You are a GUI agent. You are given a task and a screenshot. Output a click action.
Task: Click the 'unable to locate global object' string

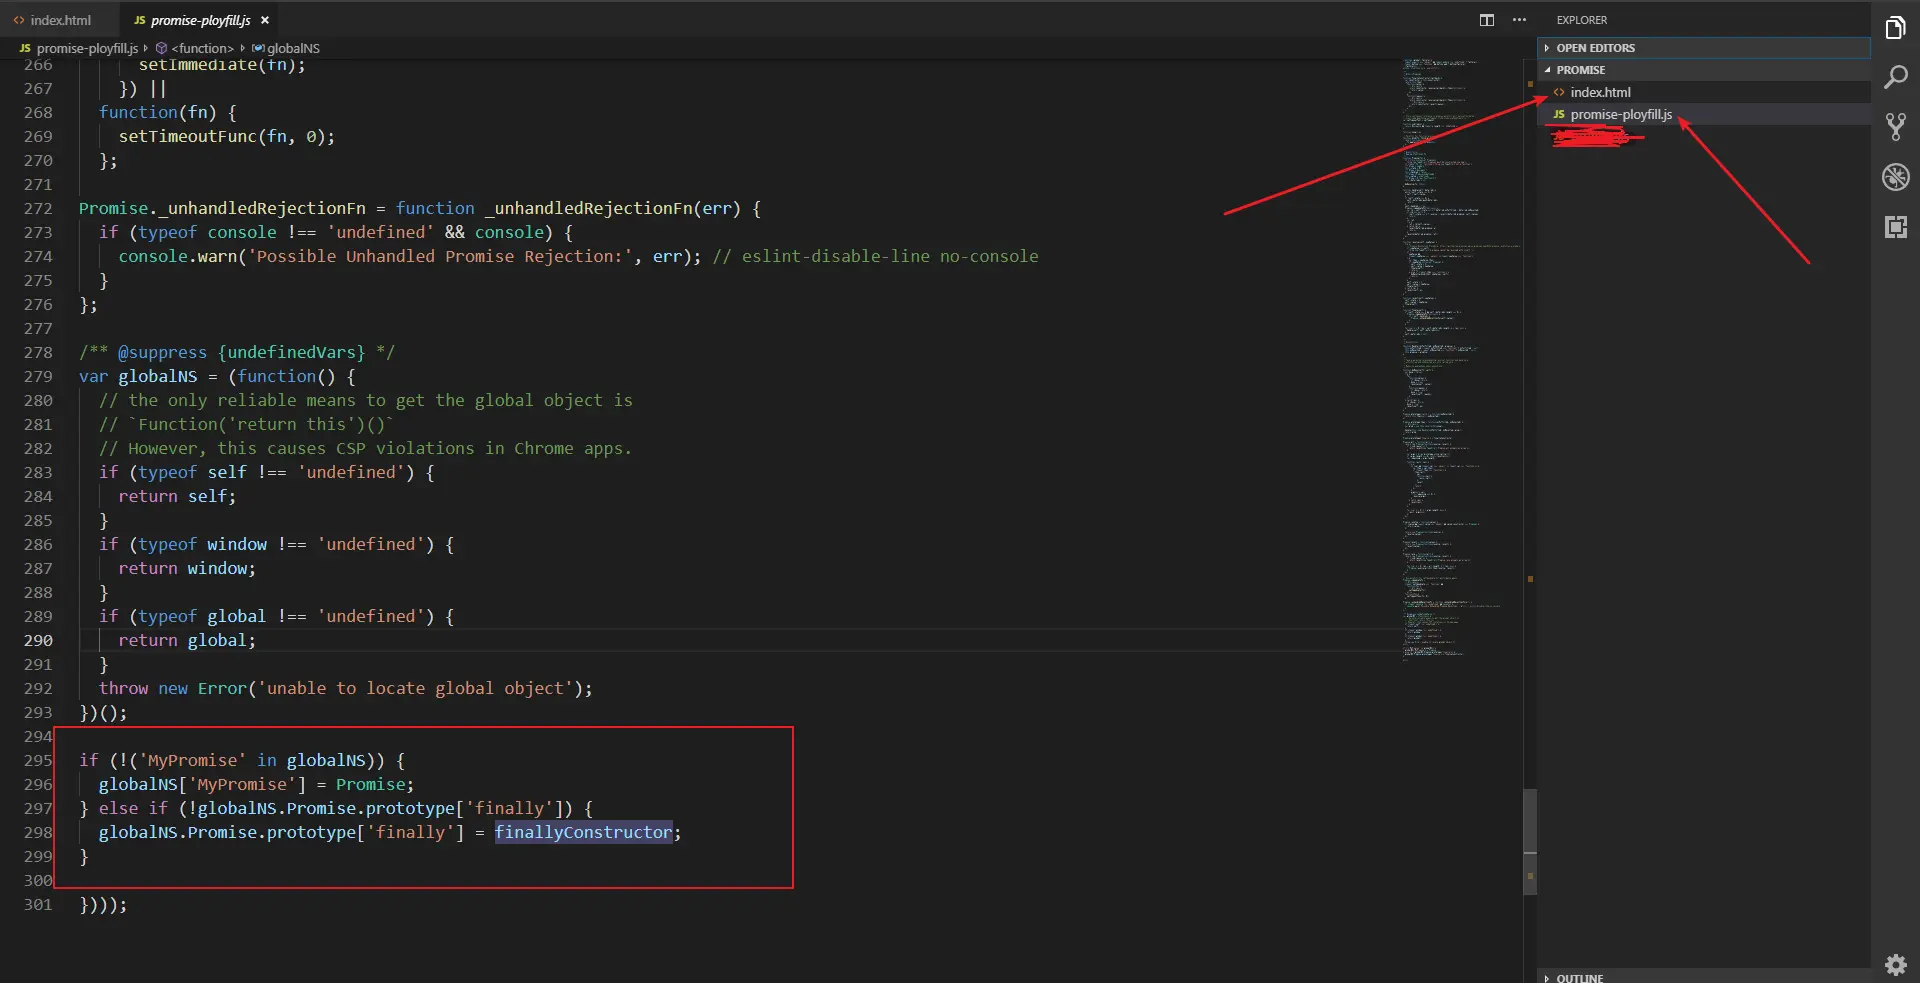415,688
